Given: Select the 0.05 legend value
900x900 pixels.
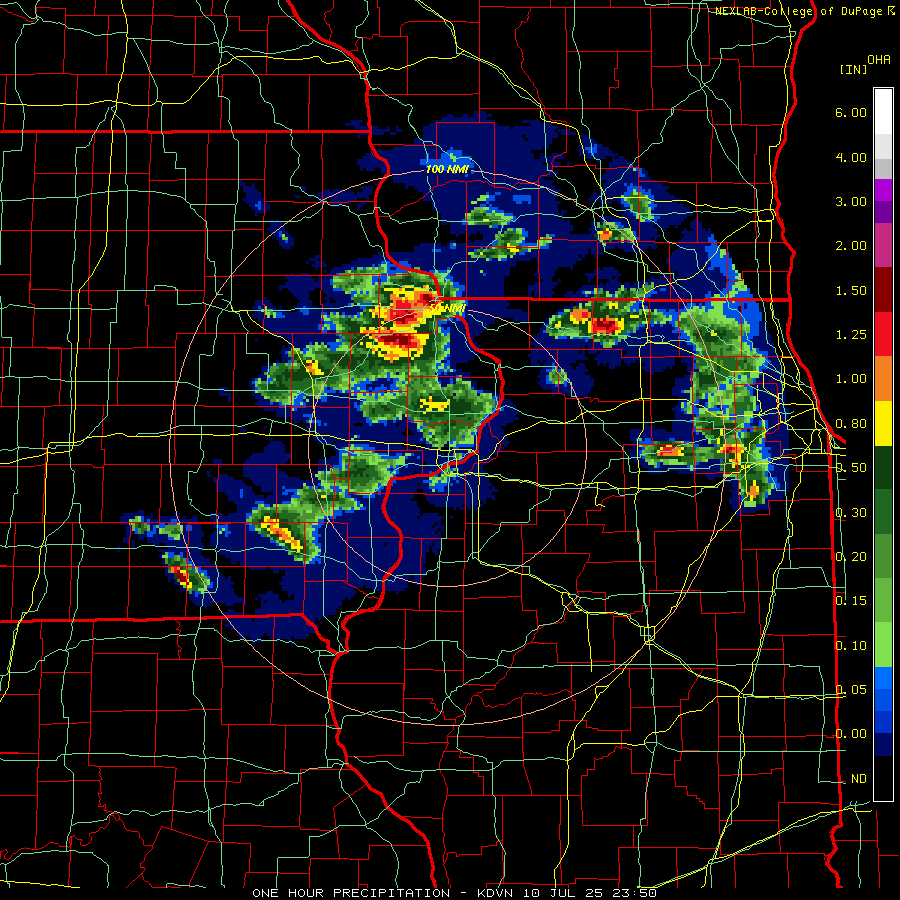Looking at the screenshot, I should pos(851,689).
